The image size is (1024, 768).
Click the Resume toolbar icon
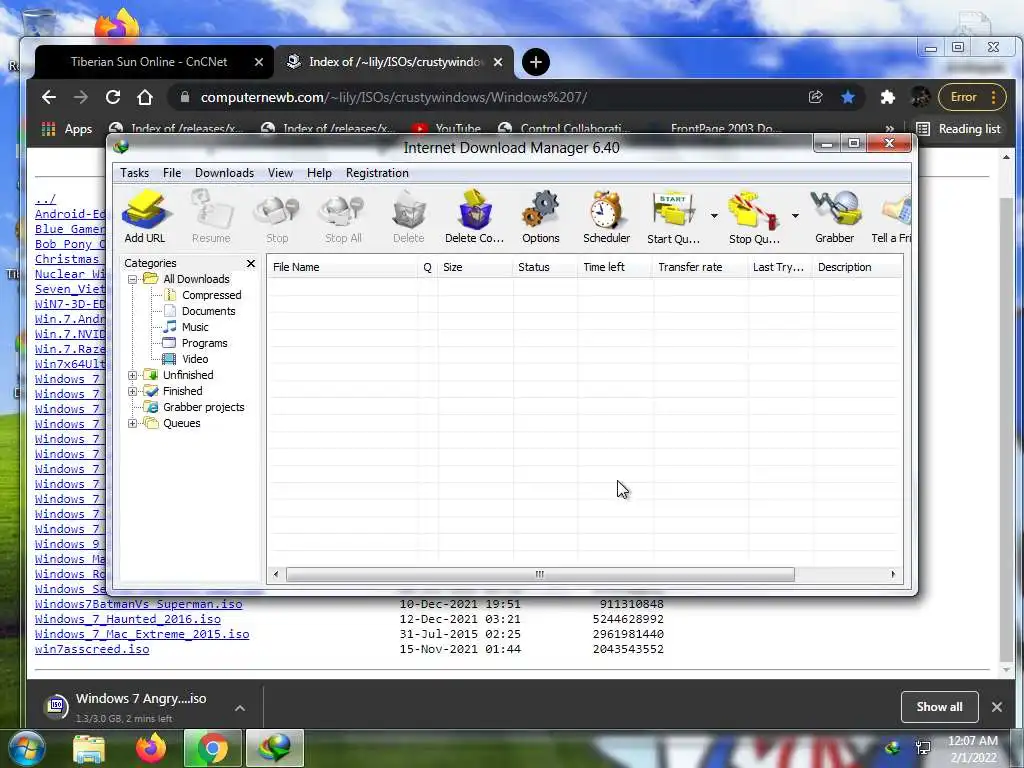(211, 217)
